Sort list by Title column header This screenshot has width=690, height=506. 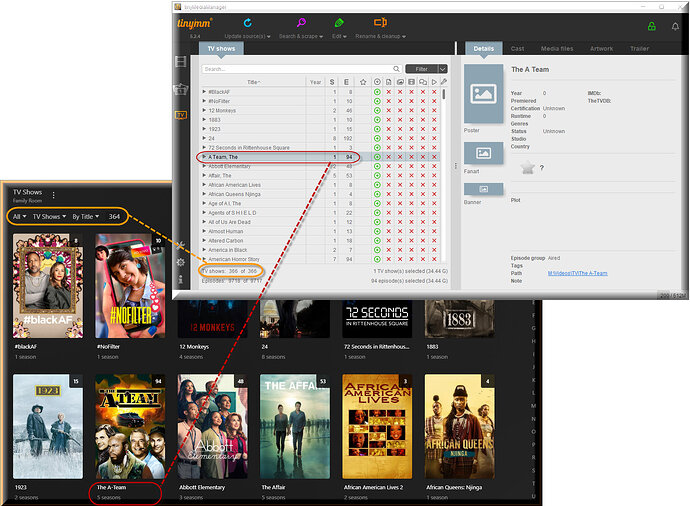pos(253,82)
